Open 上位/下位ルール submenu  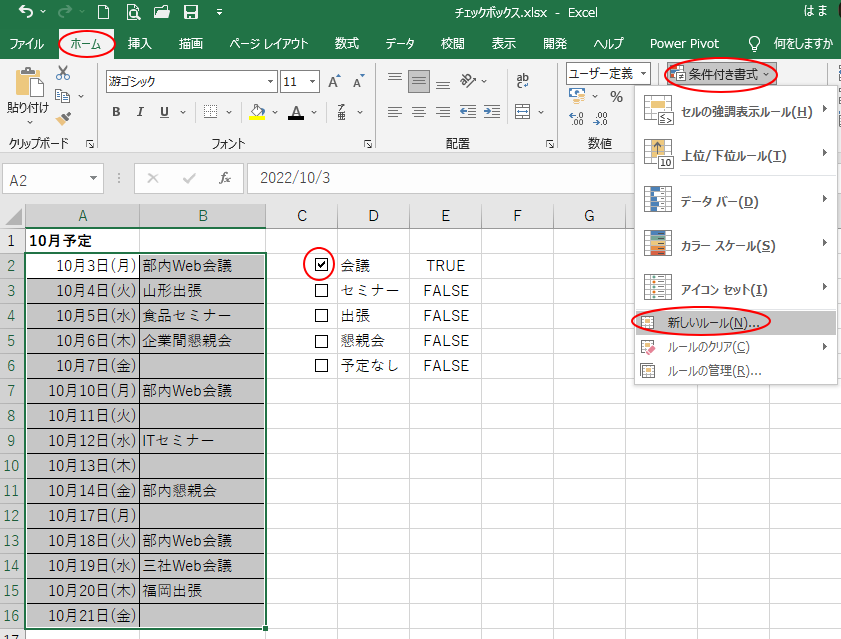(735, 156)
